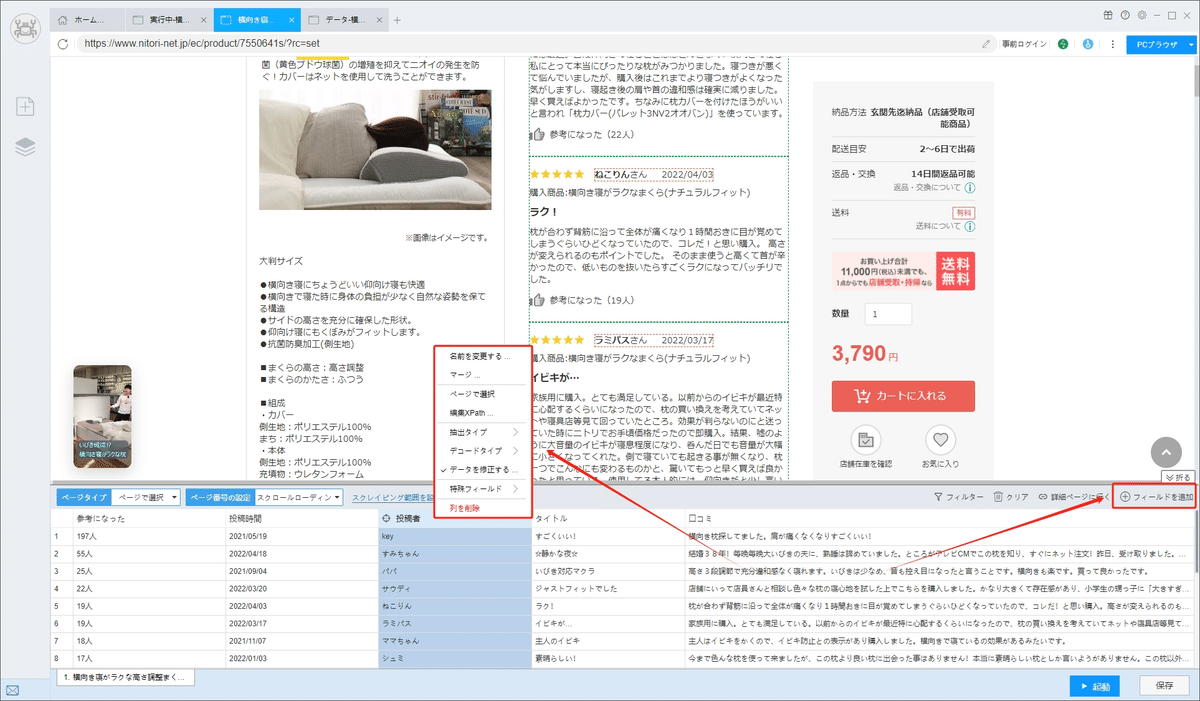This screenshot has width=1200, height=701.
Task: Choose マージ in context menu
Action: point(483,375)
